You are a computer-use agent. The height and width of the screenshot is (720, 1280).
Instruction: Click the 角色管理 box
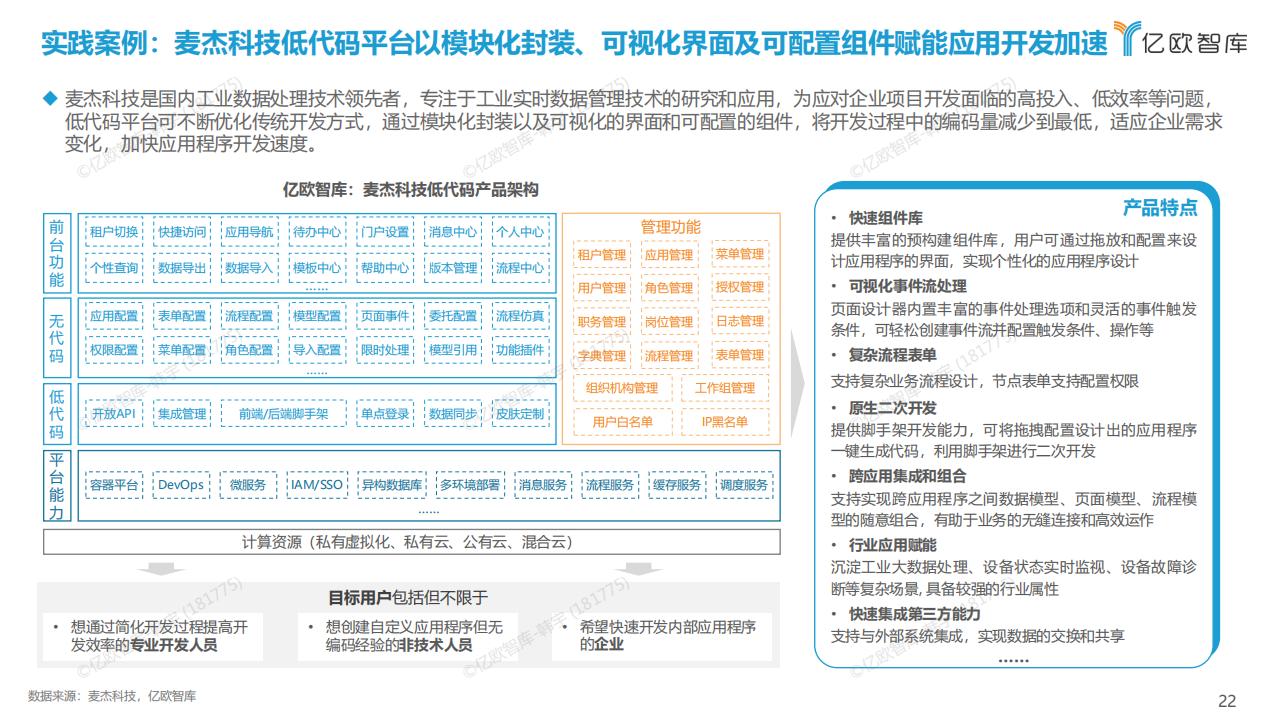tap(669, 288)
